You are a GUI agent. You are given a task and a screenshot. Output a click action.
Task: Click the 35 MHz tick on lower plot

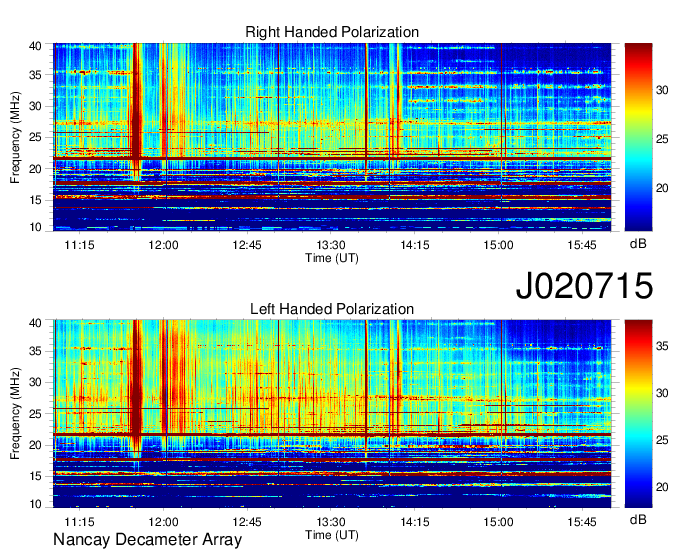coord(36,351)
